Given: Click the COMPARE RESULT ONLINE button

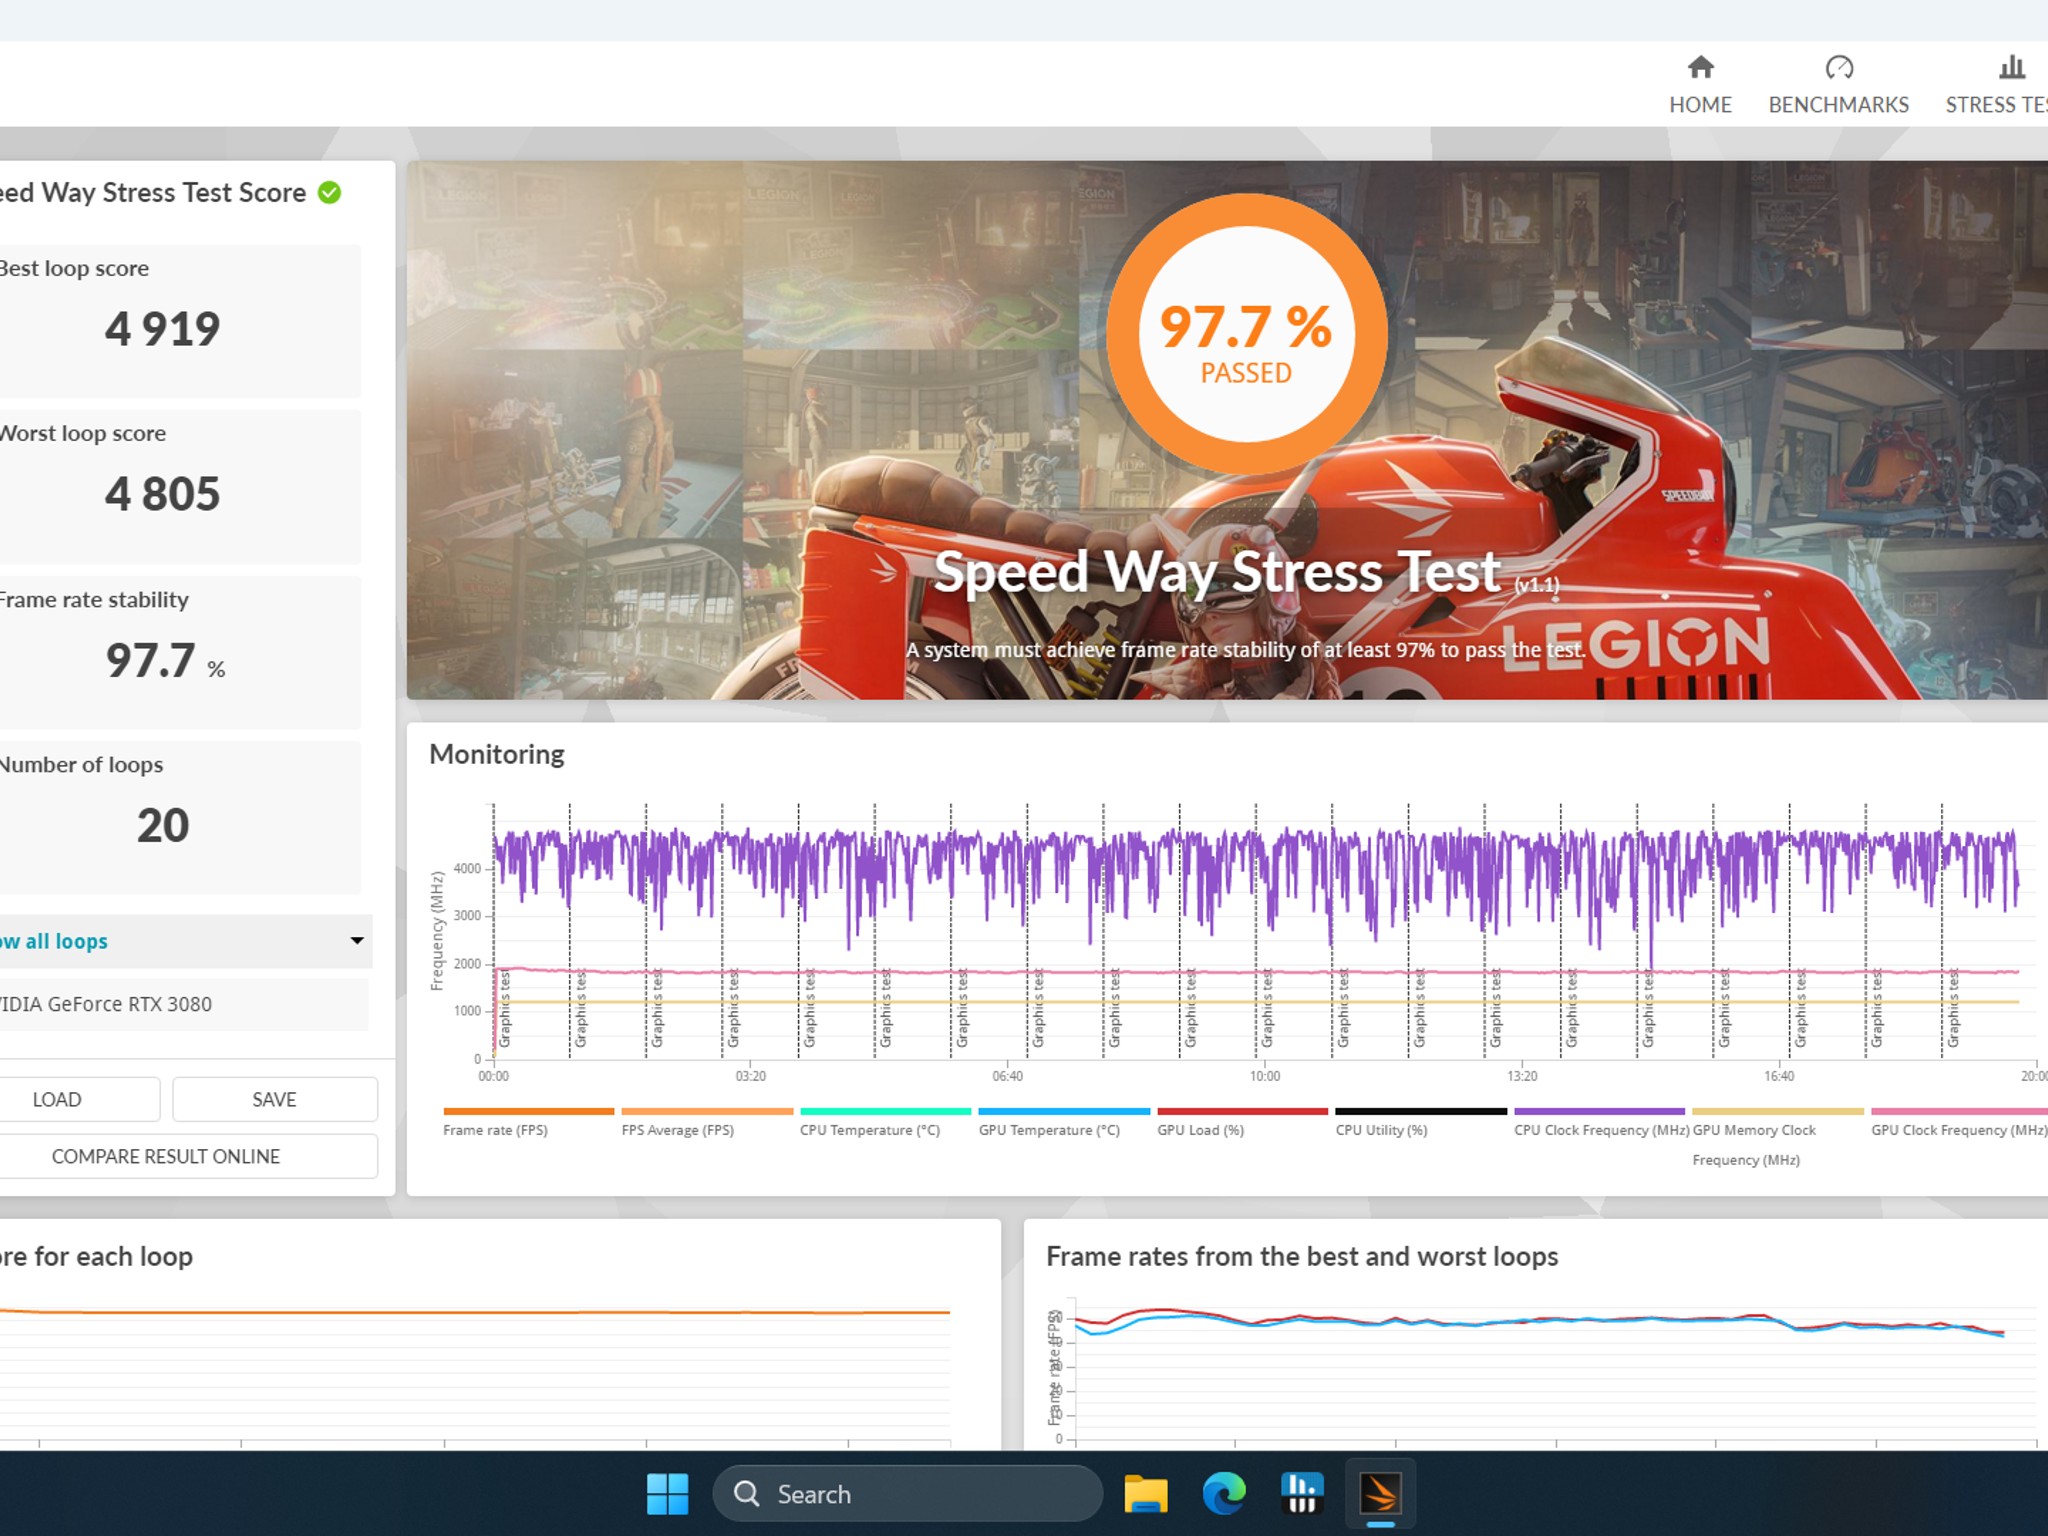Looking at the screenshot, I should coord(165,1156).
